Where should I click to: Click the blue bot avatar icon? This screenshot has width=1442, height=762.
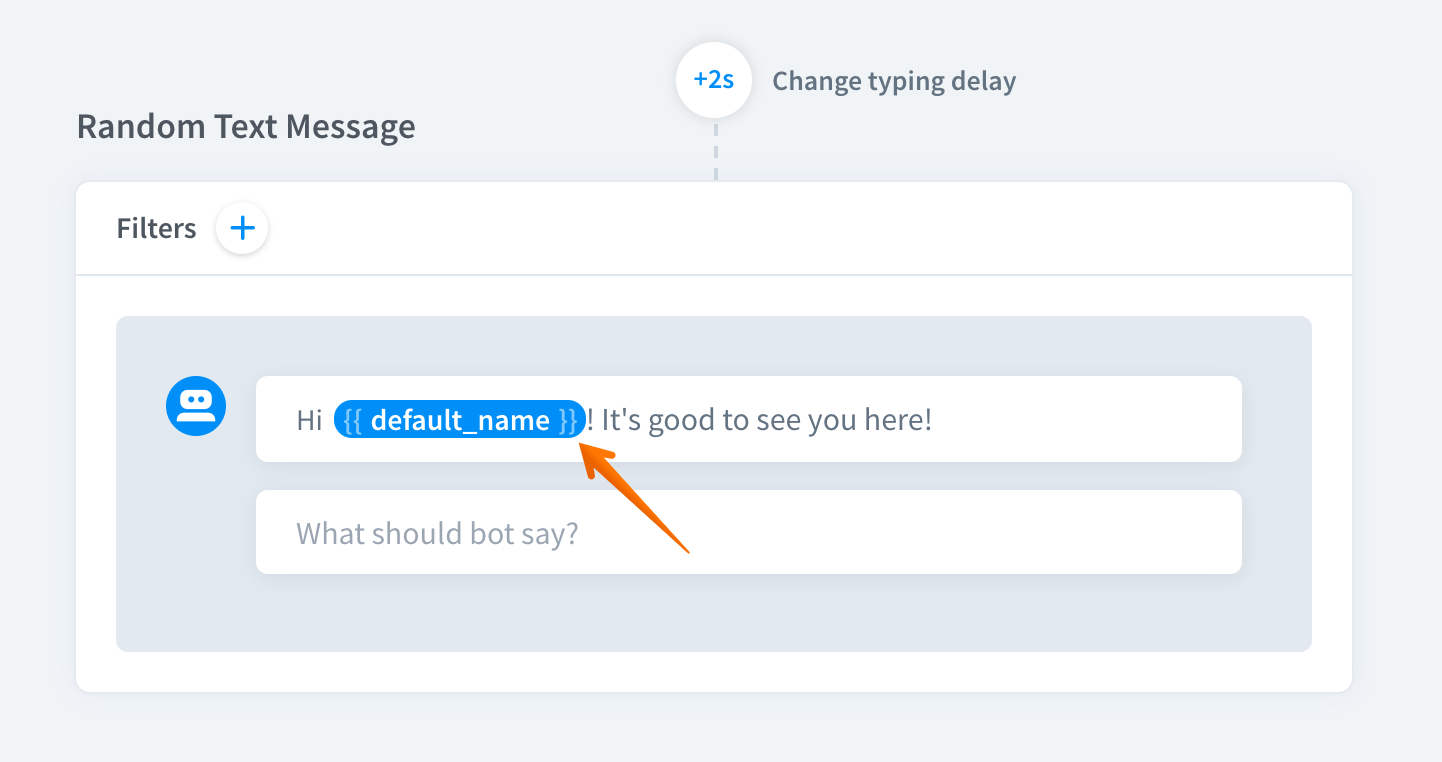pyautogui.click(x=196, y=406)
